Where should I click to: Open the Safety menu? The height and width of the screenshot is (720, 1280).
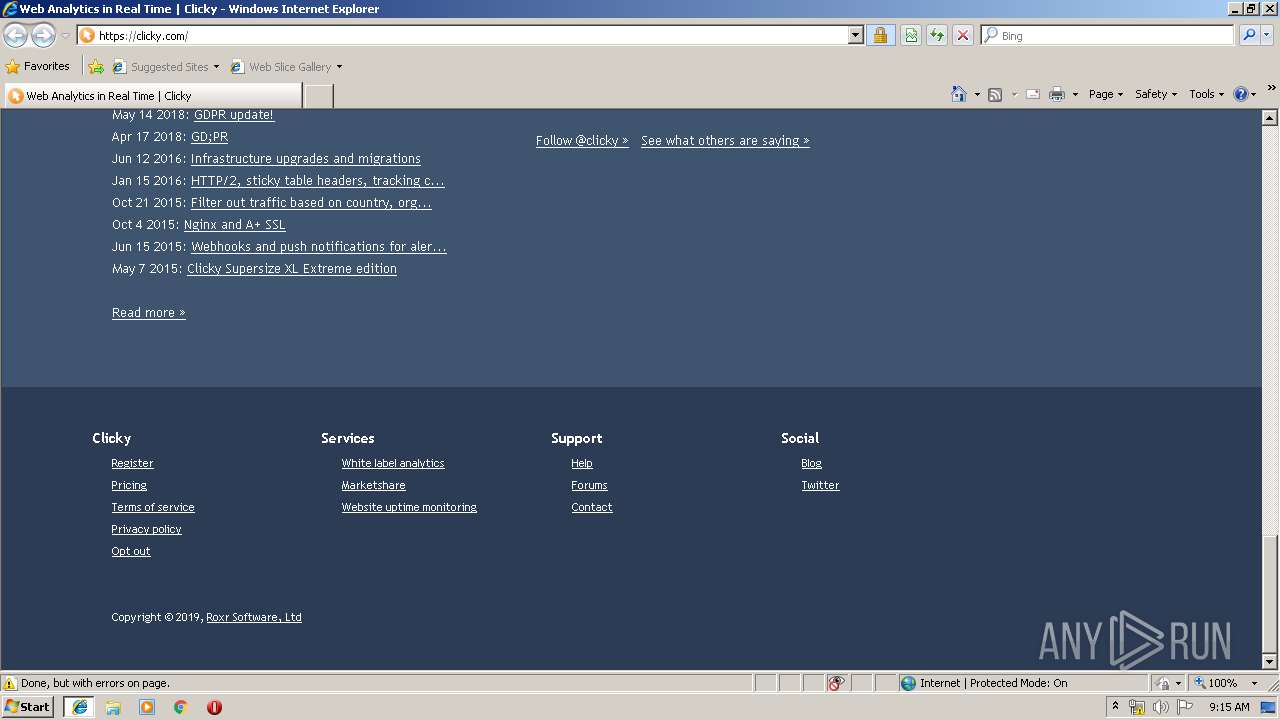tap(1156, 94)
